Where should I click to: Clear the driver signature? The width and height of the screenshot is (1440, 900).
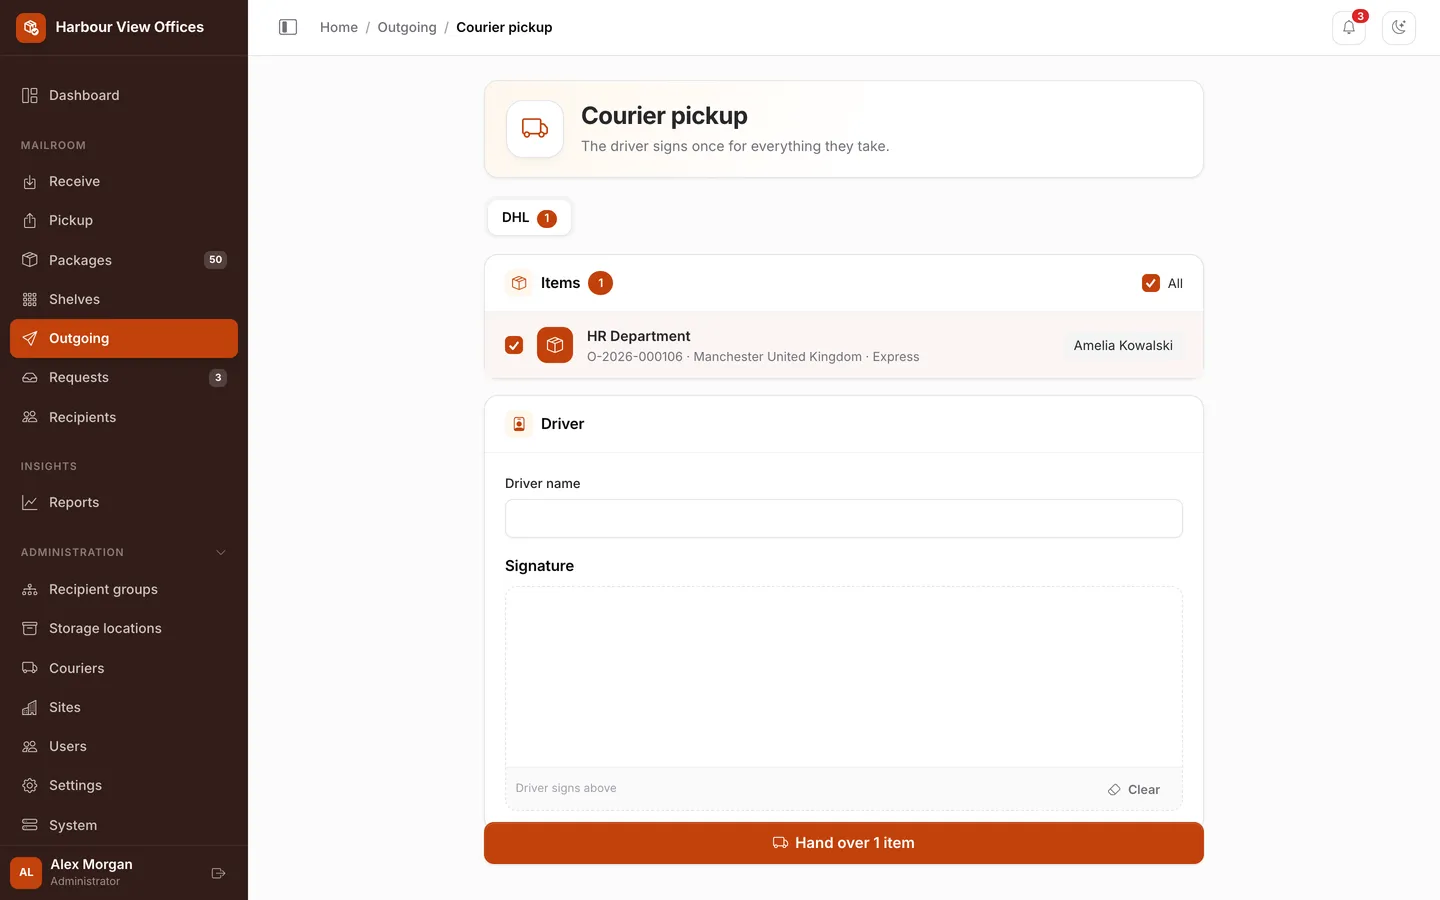point(1134,789)
